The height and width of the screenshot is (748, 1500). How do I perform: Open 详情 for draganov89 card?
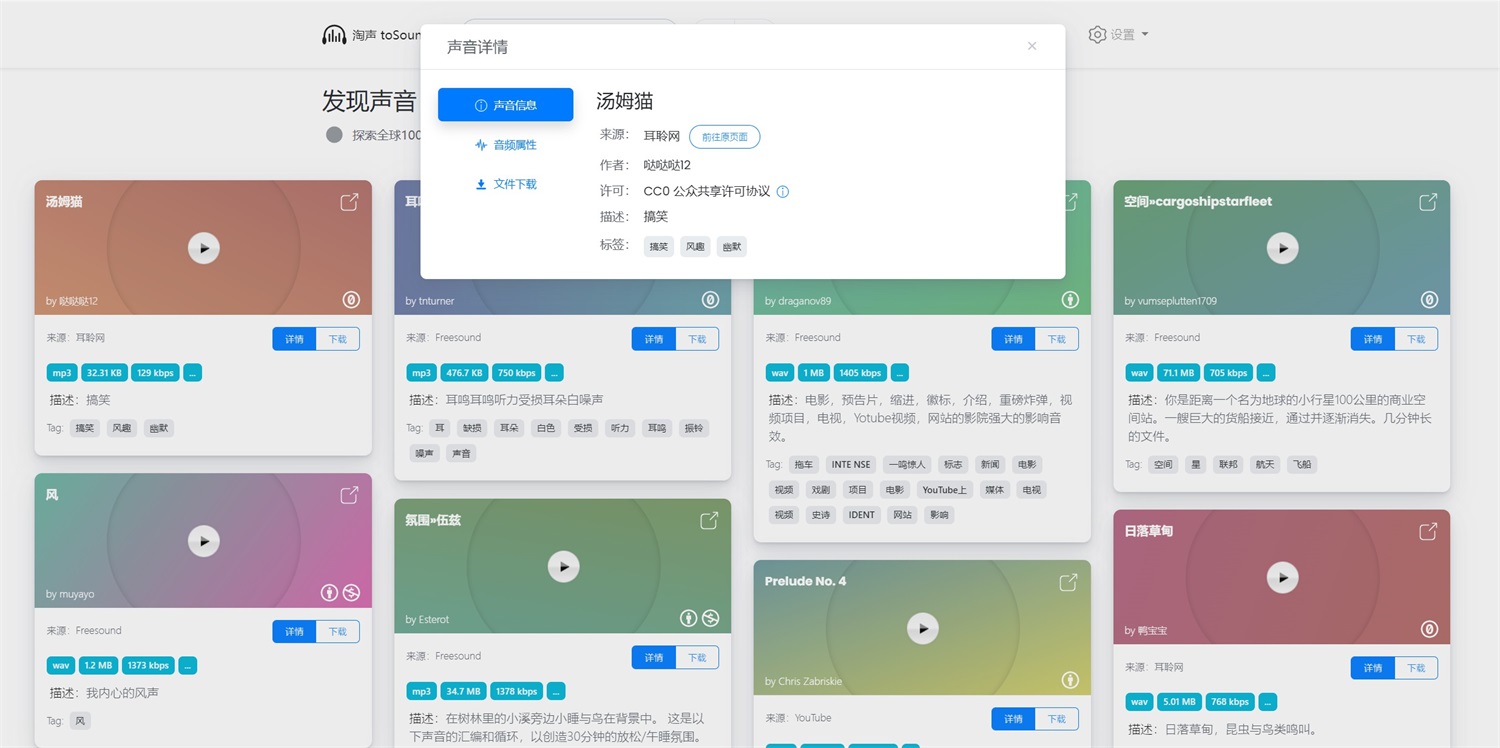1013,339
